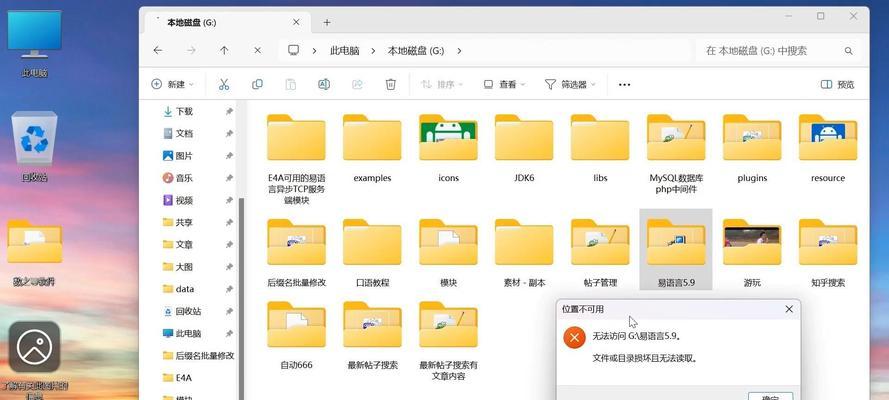Select the 知乎搜索 folder
889x400 pixels.
point(828,253)
